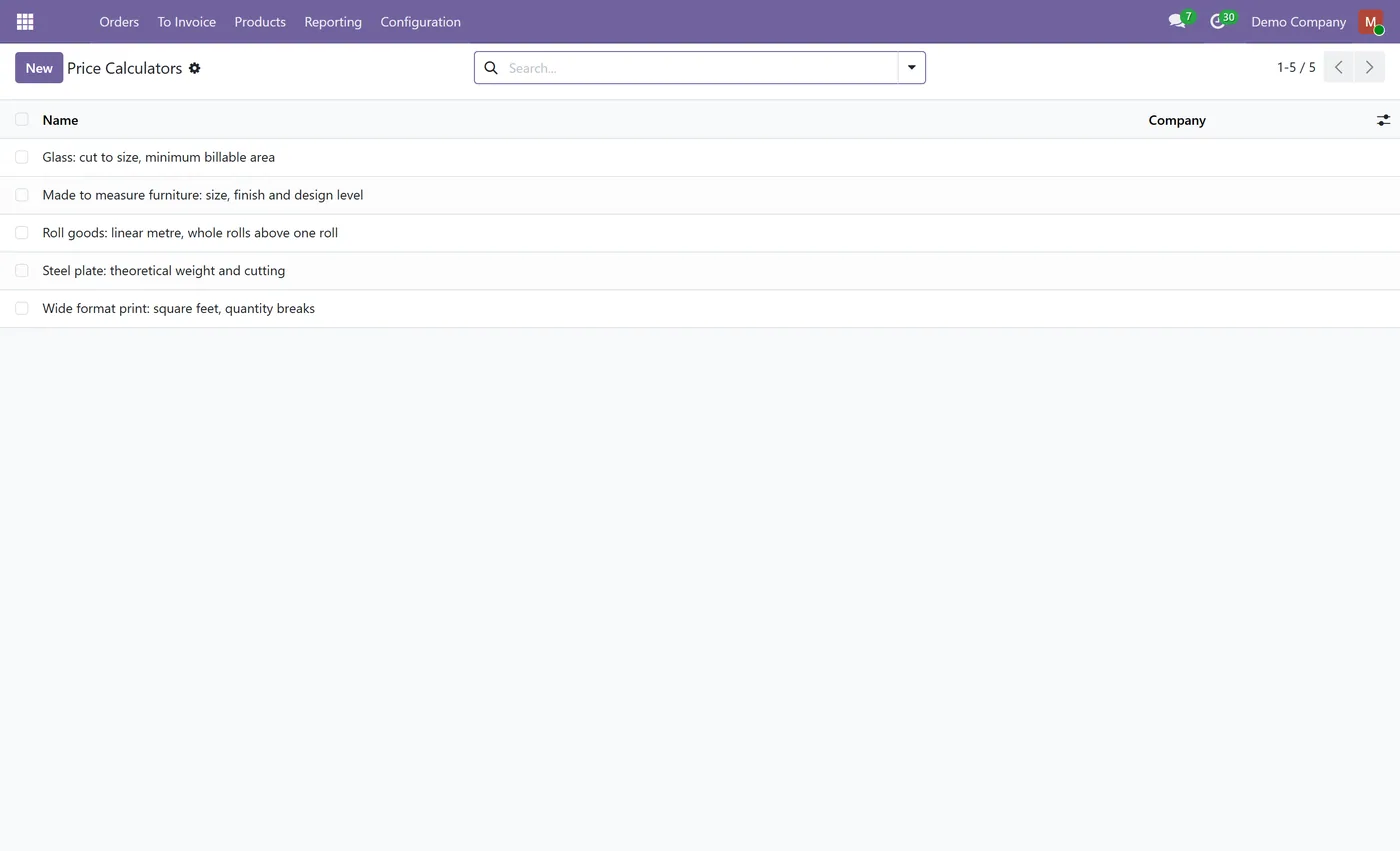Click the gear icon beside Price Calculators
This screenshot has width=1400, height=851.
coord(195,68)
